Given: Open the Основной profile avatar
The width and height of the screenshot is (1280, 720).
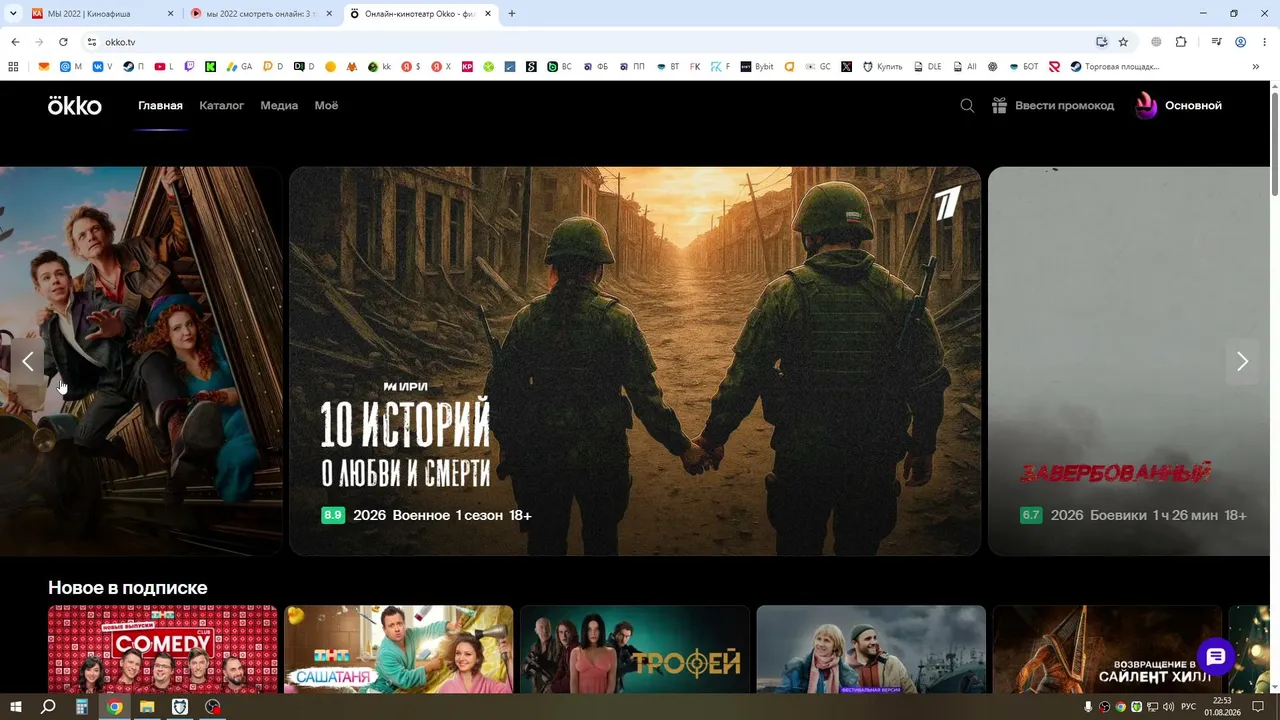Looking at the screenshot, I should tap(1146, 105).
